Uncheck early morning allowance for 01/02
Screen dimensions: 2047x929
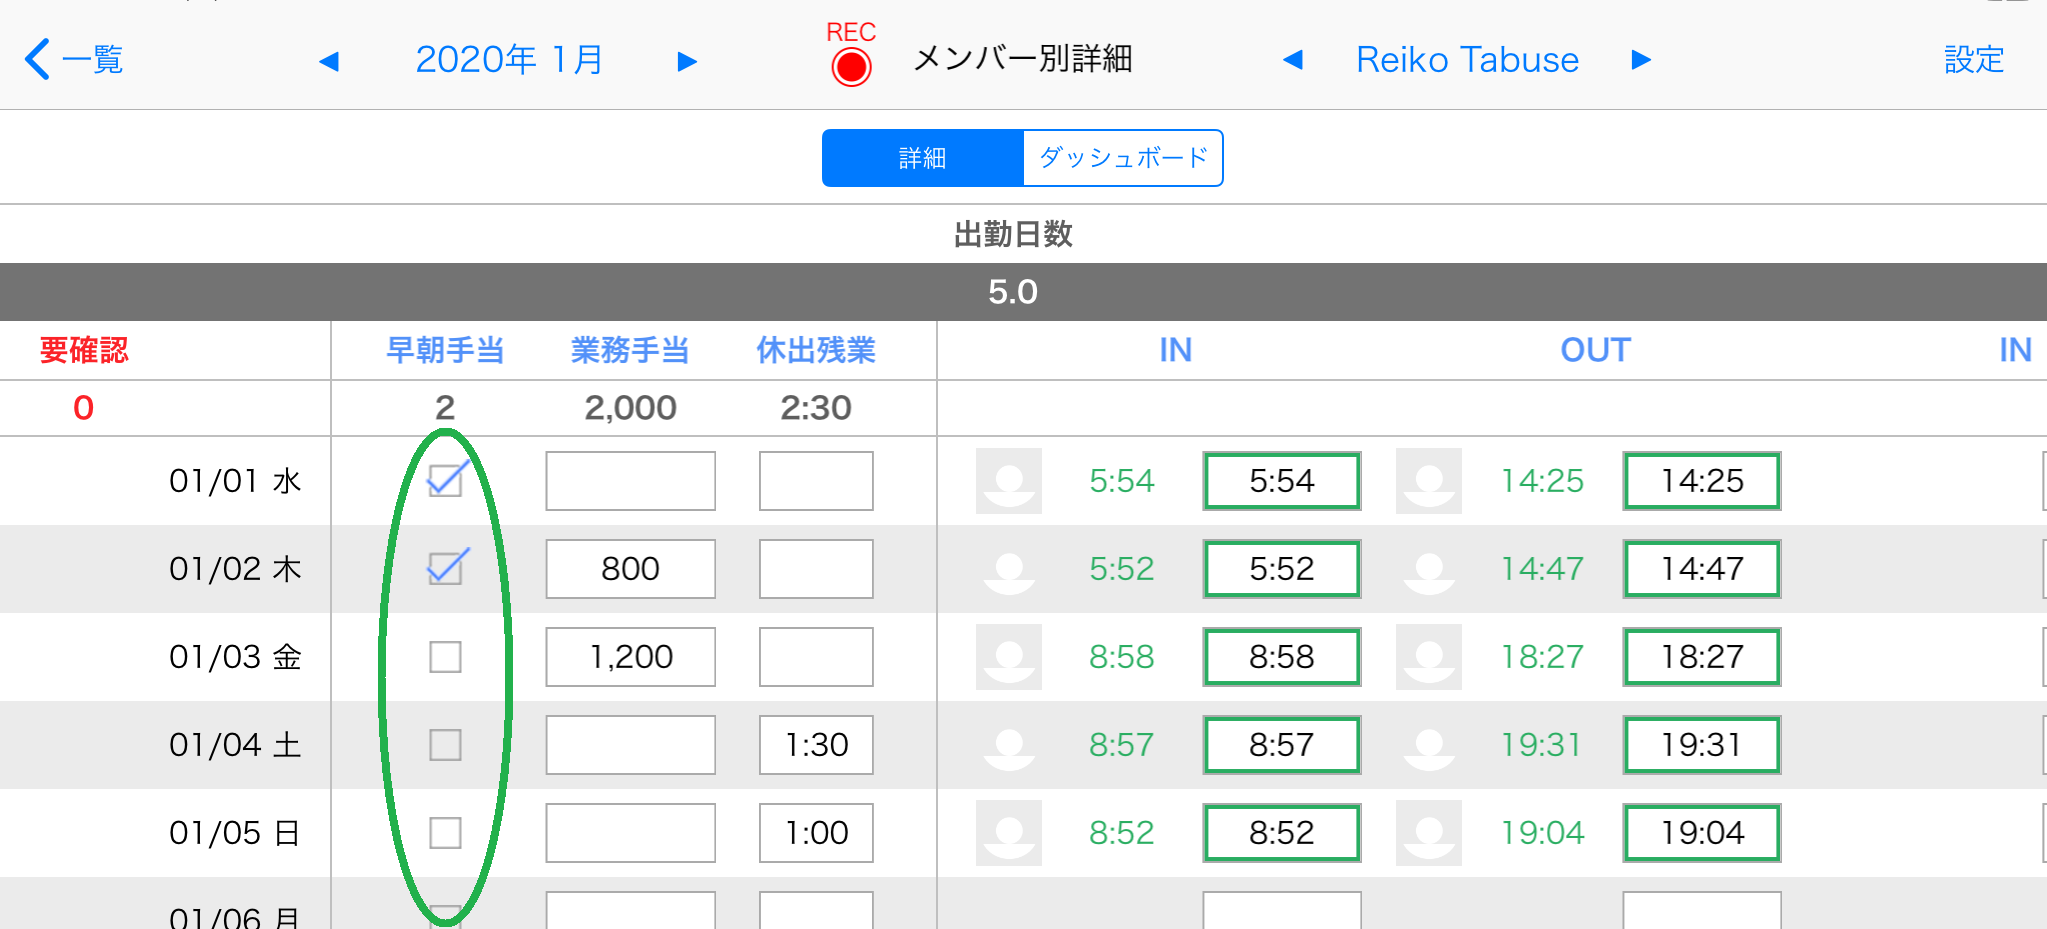(x=446, y=567)
